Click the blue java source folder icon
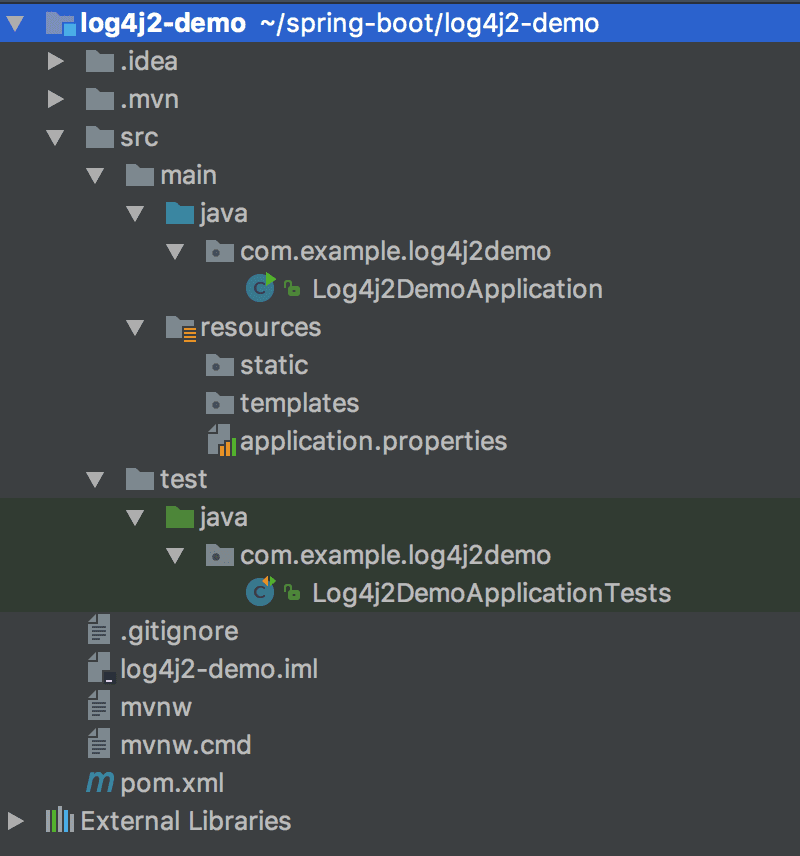 point(180,213)
